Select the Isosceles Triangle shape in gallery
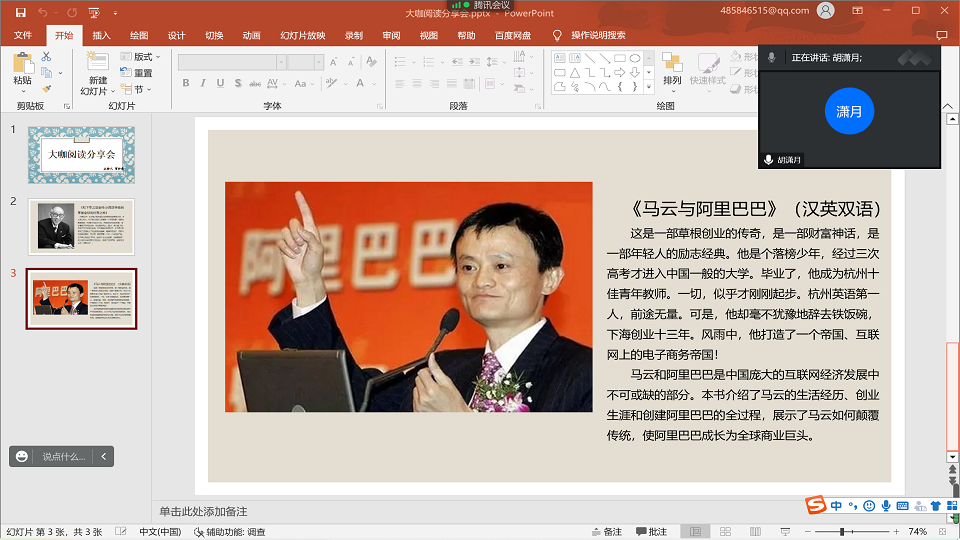The height and width of the screenshot is (540, 960). tap(575, 73)
